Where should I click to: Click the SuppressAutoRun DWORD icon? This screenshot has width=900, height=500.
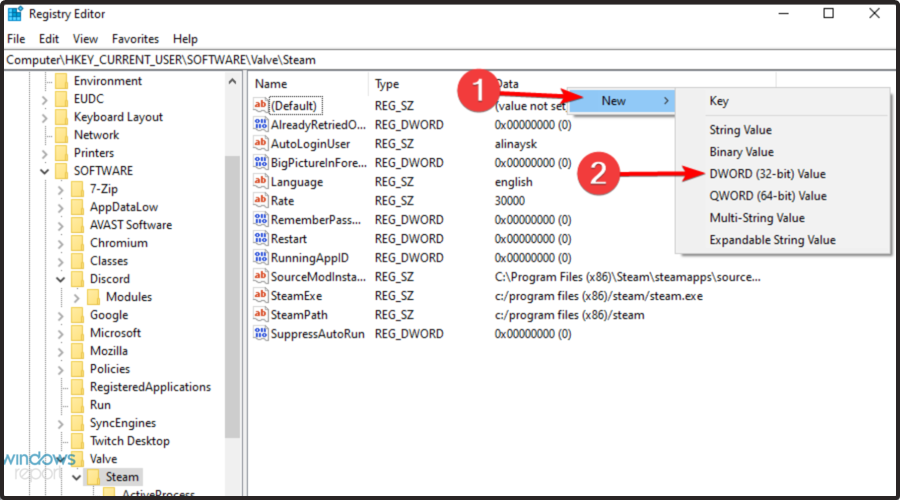[261, 333]
